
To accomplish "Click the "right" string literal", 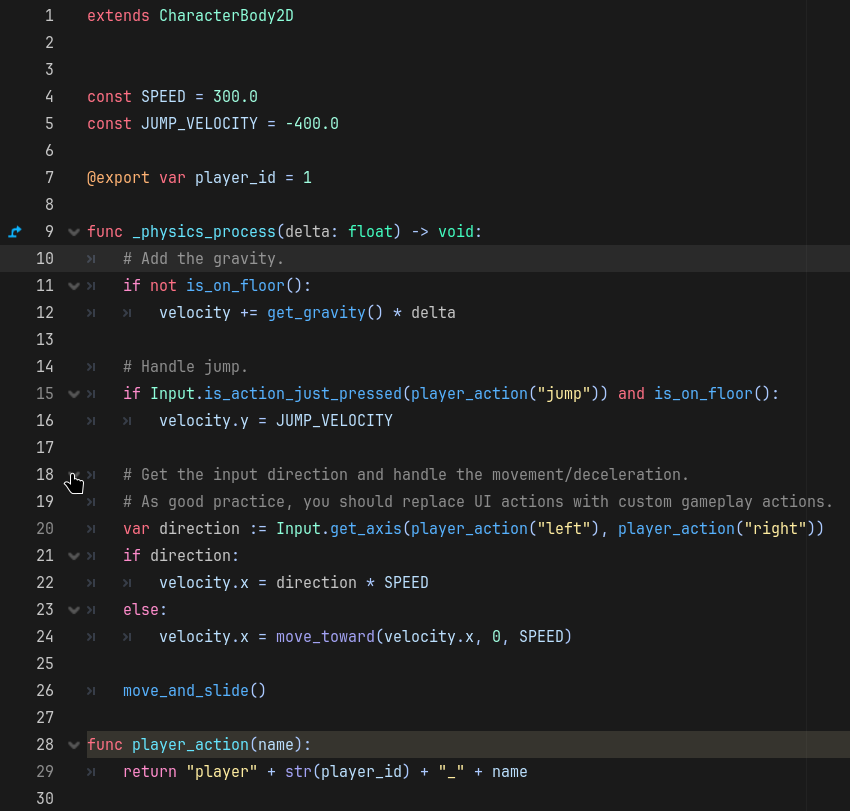I will pos(775,529).
